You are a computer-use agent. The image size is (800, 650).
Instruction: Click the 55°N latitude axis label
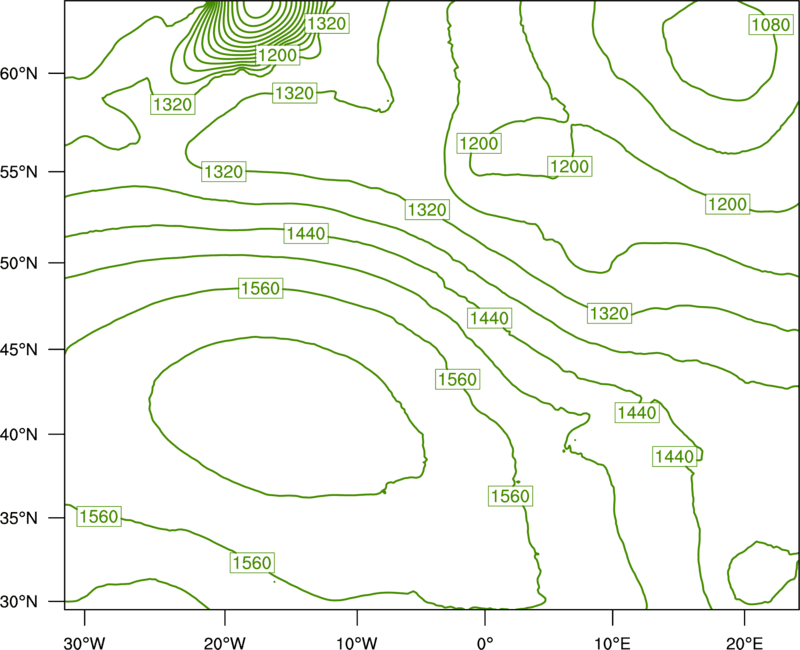[19, 171]
